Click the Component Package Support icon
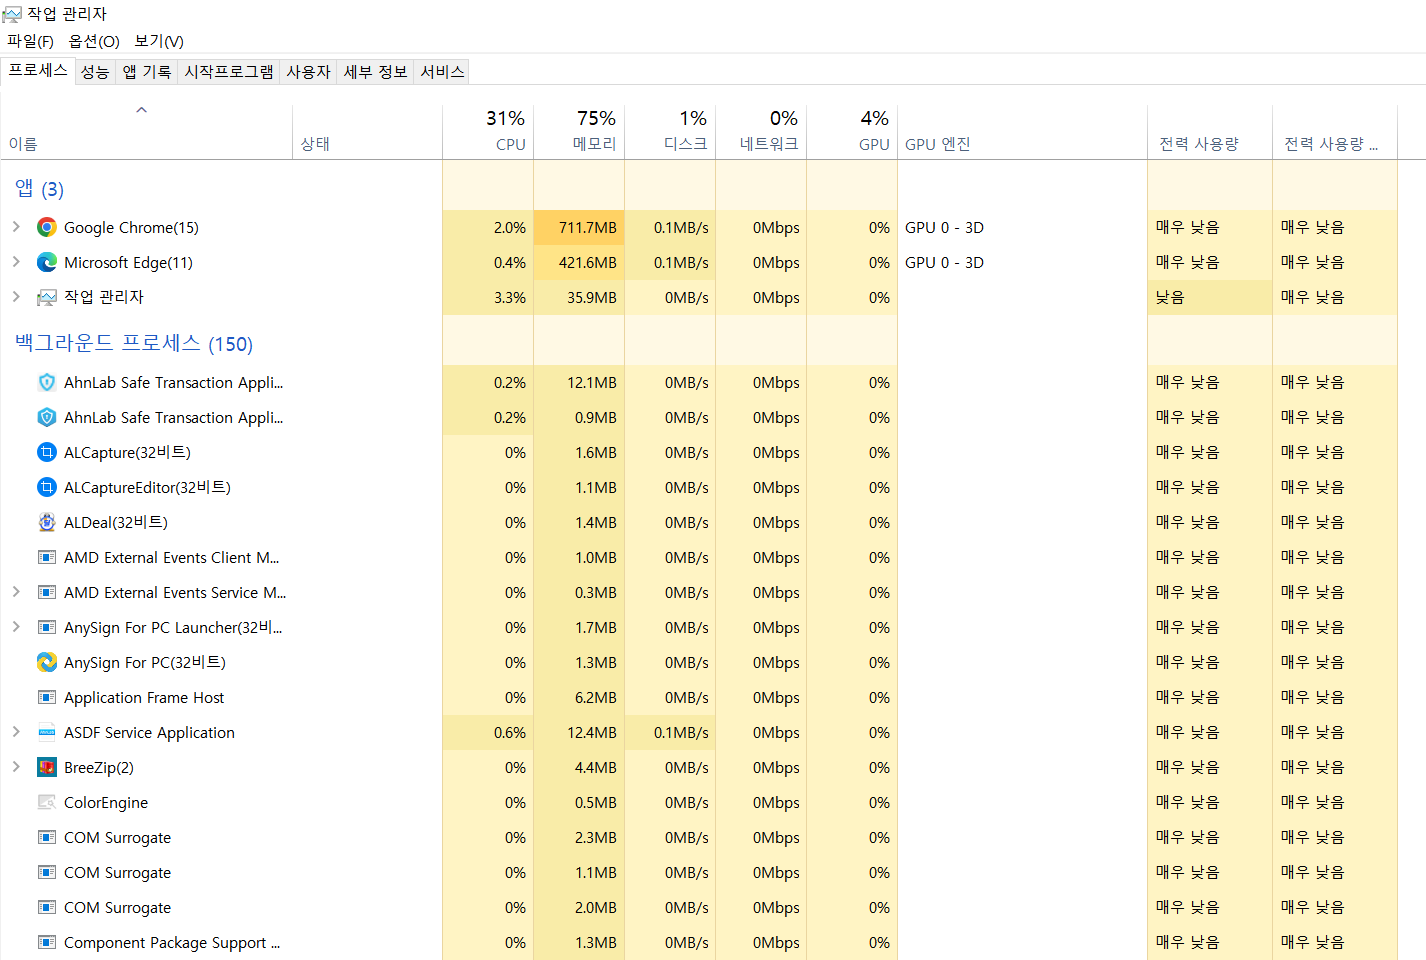1426x960 pixels. (47, 942)
